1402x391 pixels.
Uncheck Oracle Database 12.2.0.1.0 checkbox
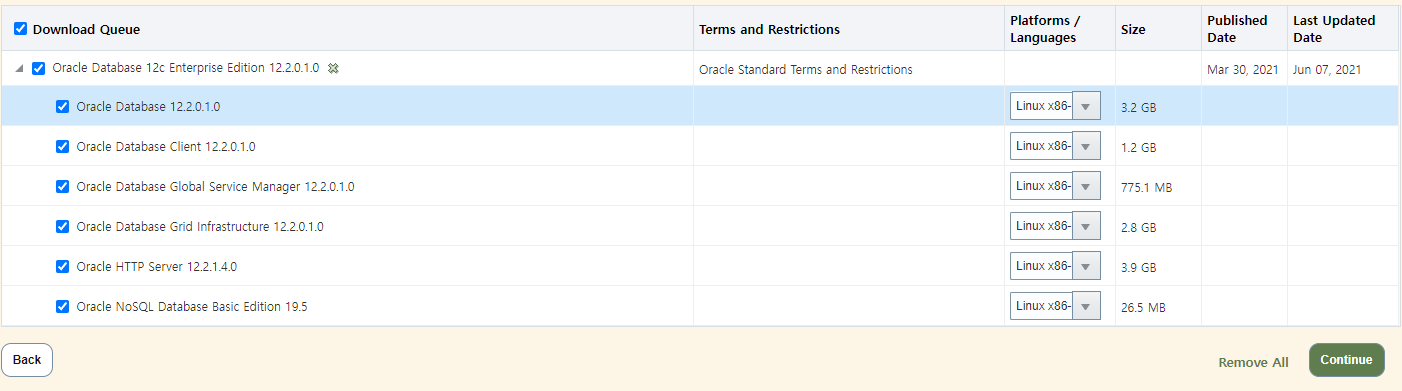[63, 106]
